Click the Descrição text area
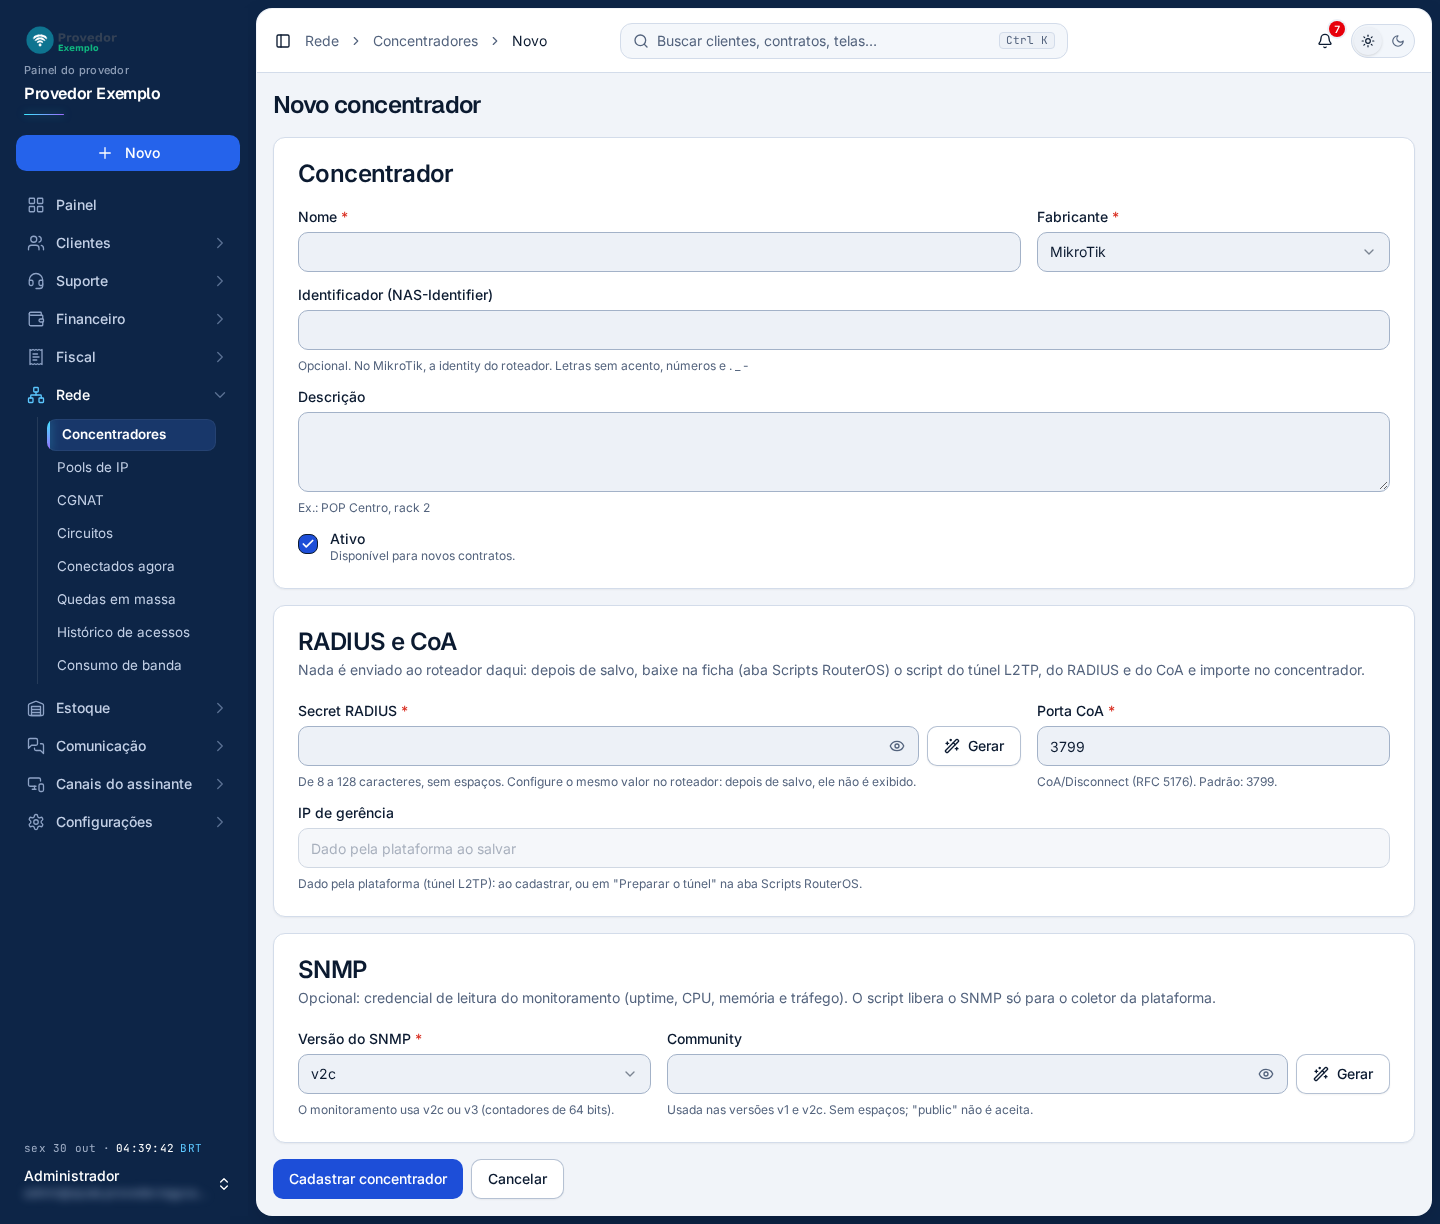 tap(844, 452)
